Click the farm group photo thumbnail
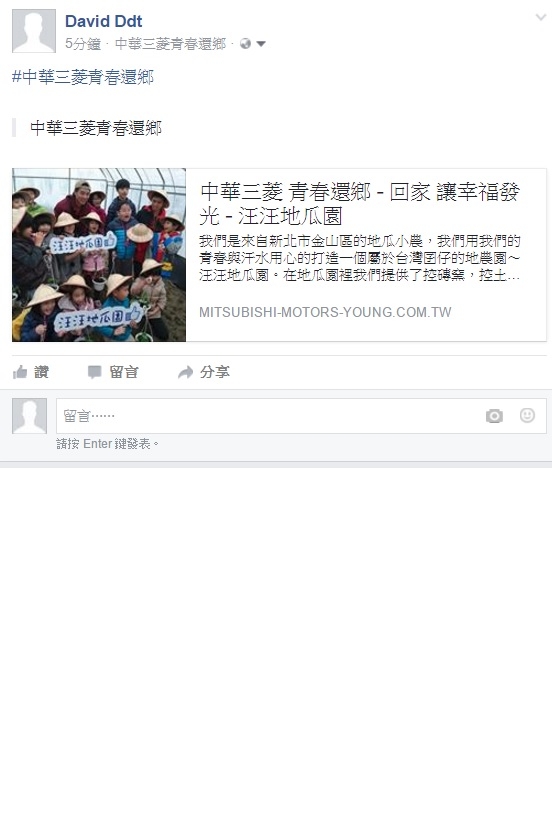This screenshot has width=552, height=826. (99, 255)
